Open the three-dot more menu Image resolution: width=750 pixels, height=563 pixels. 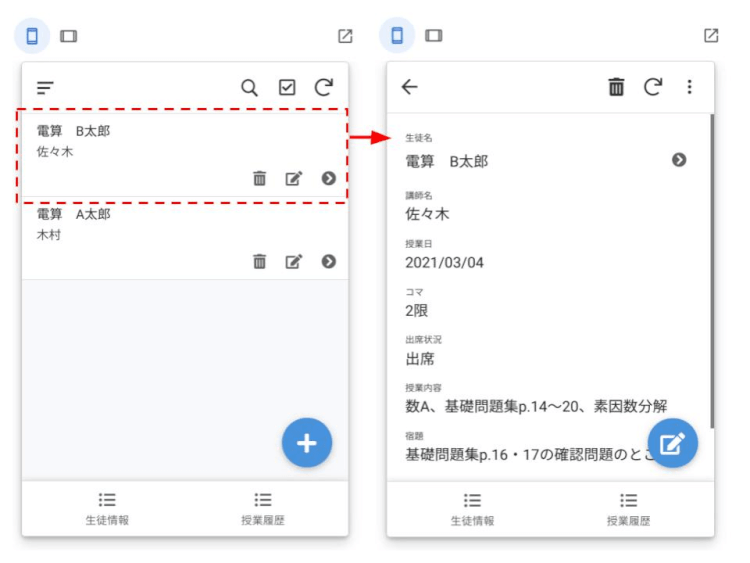(689, 87)
